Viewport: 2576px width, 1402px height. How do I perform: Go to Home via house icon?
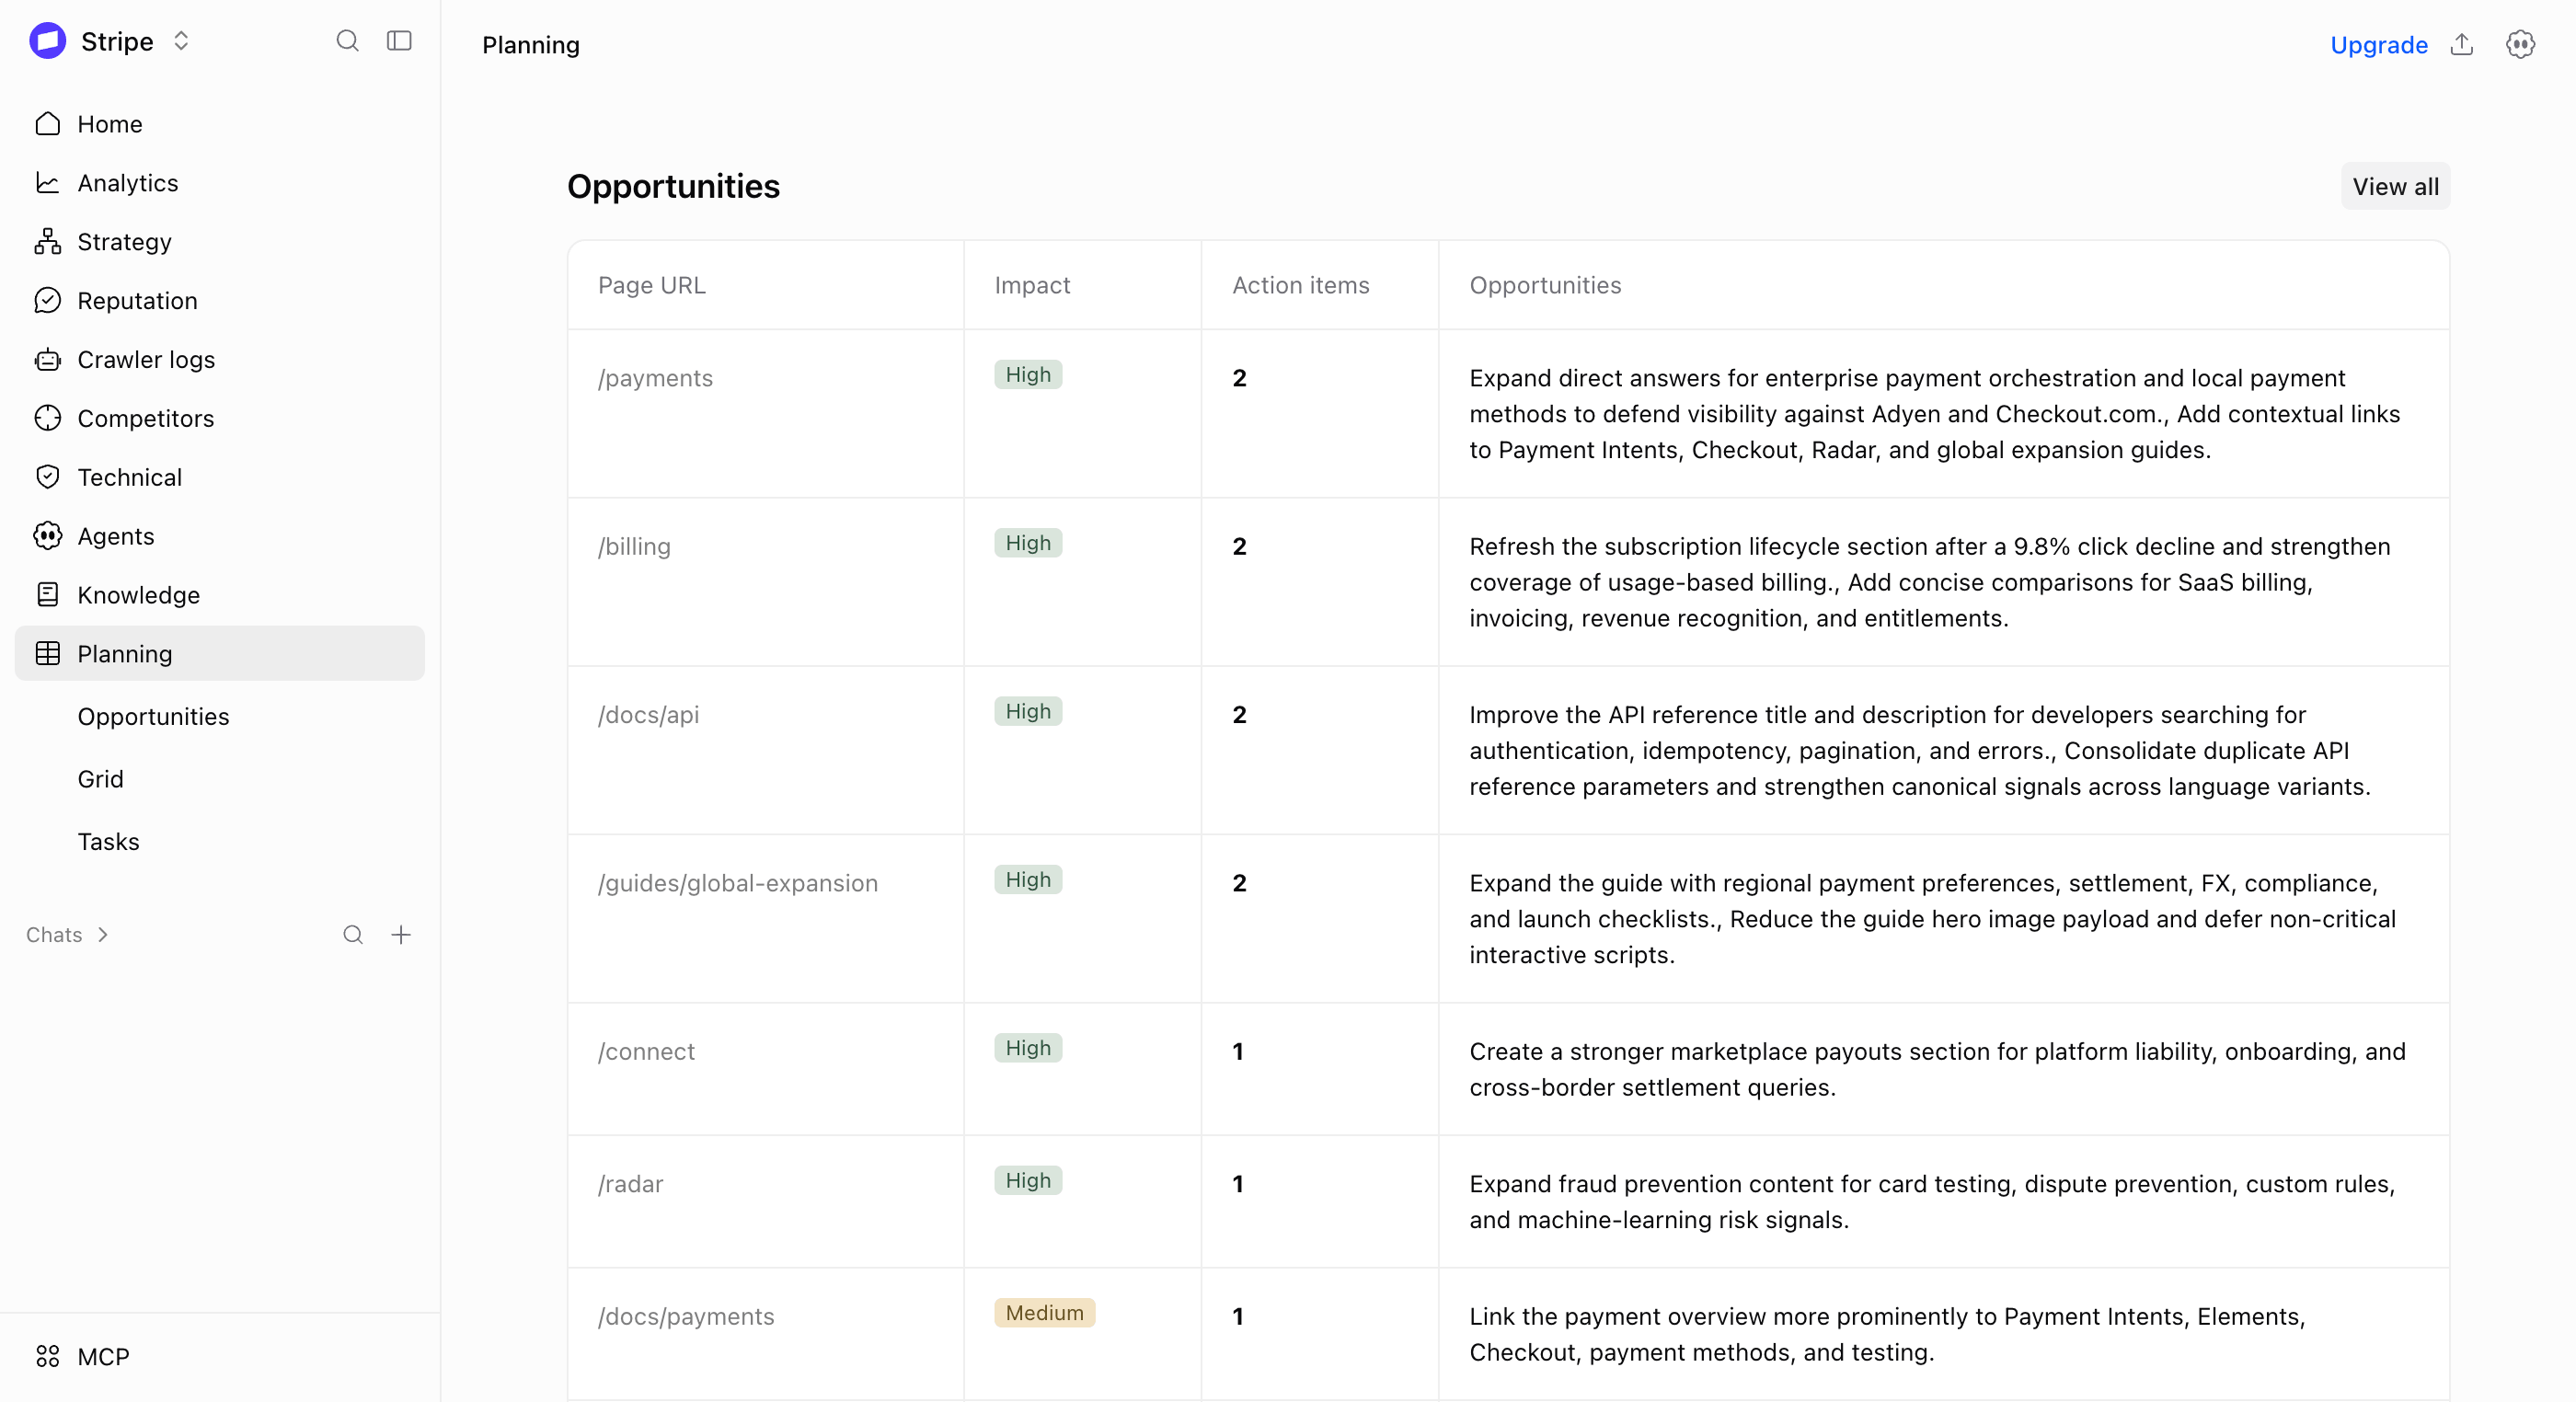(x=47, y=124)
